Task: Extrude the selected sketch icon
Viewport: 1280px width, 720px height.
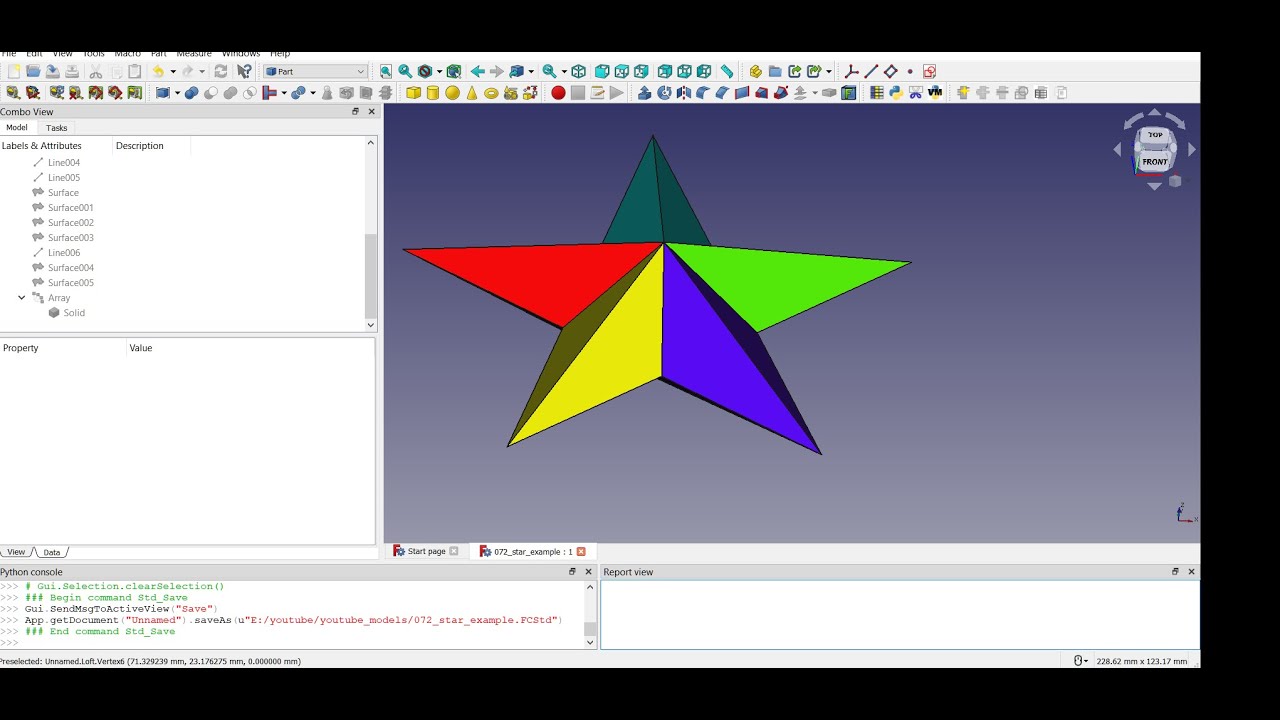Action: click(x=644, y=93)
